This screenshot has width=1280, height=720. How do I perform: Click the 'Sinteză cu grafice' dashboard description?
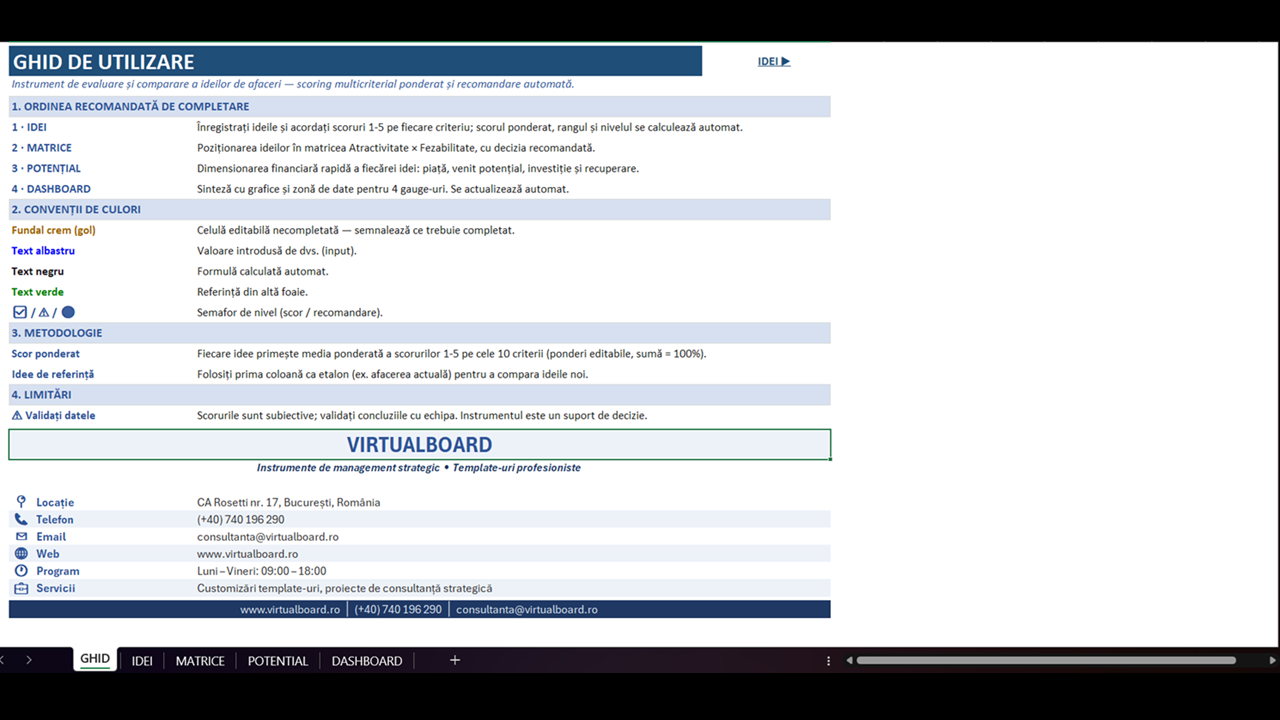pos(383,189)
